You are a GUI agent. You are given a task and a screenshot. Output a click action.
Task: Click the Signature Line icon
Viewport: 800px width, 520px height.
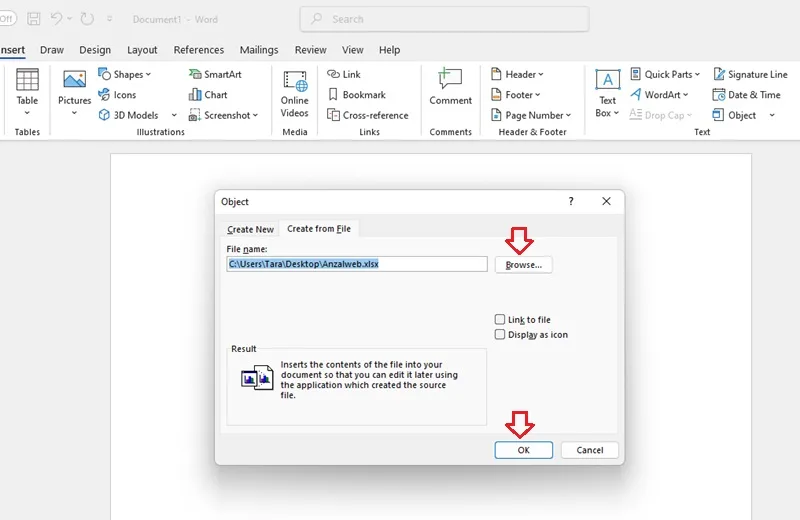click(x=719, y=74)
